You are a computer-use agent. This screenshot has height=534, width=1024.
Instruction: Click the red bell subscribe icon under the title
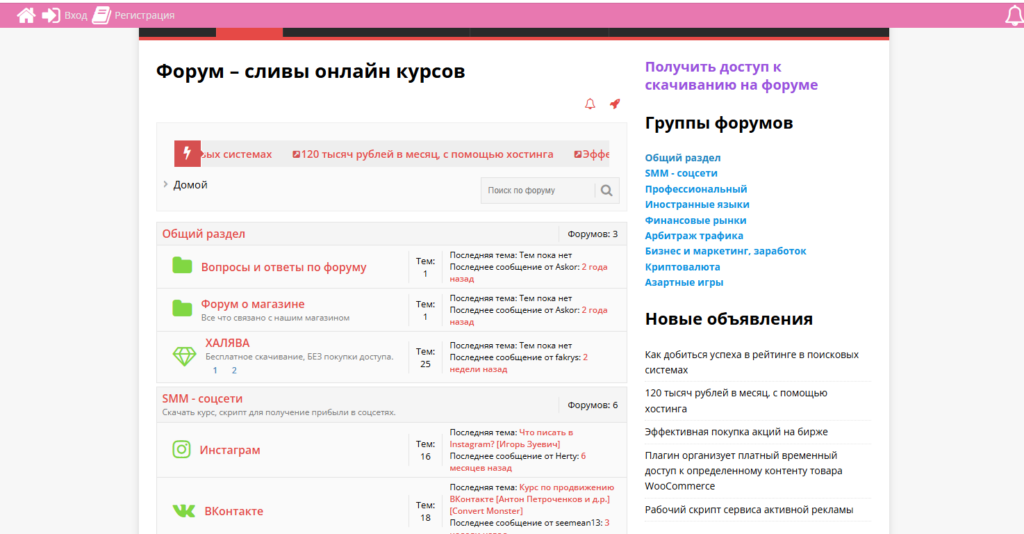coord(590,104)
